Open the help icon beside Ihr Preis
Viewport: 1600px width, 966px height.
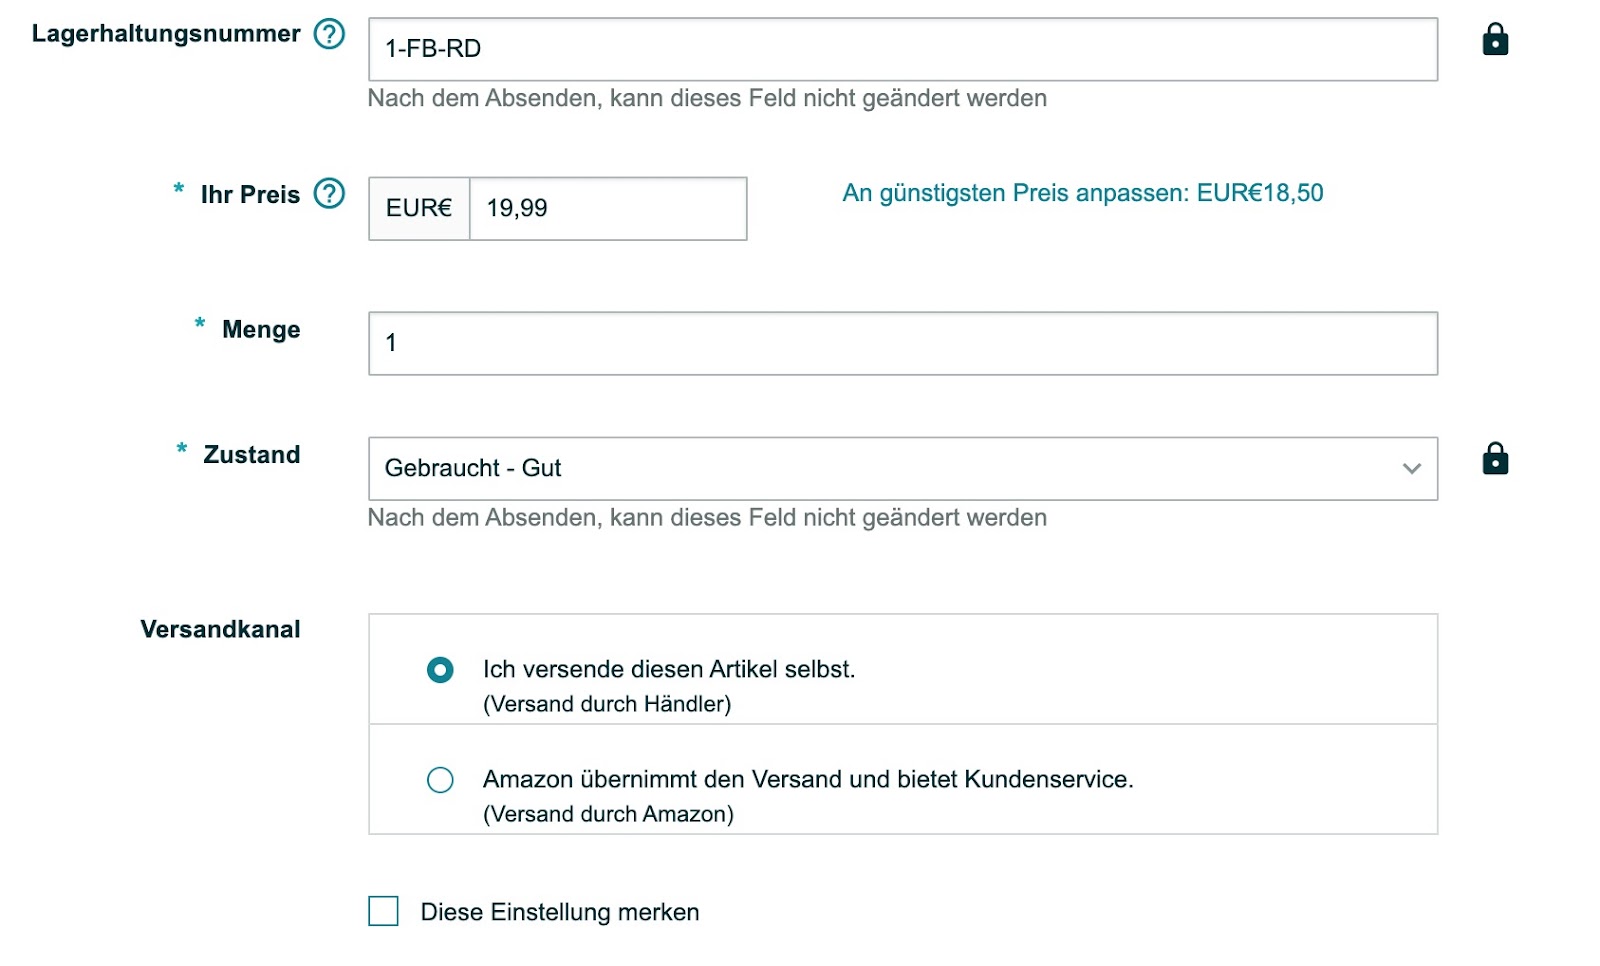[329, 193]
